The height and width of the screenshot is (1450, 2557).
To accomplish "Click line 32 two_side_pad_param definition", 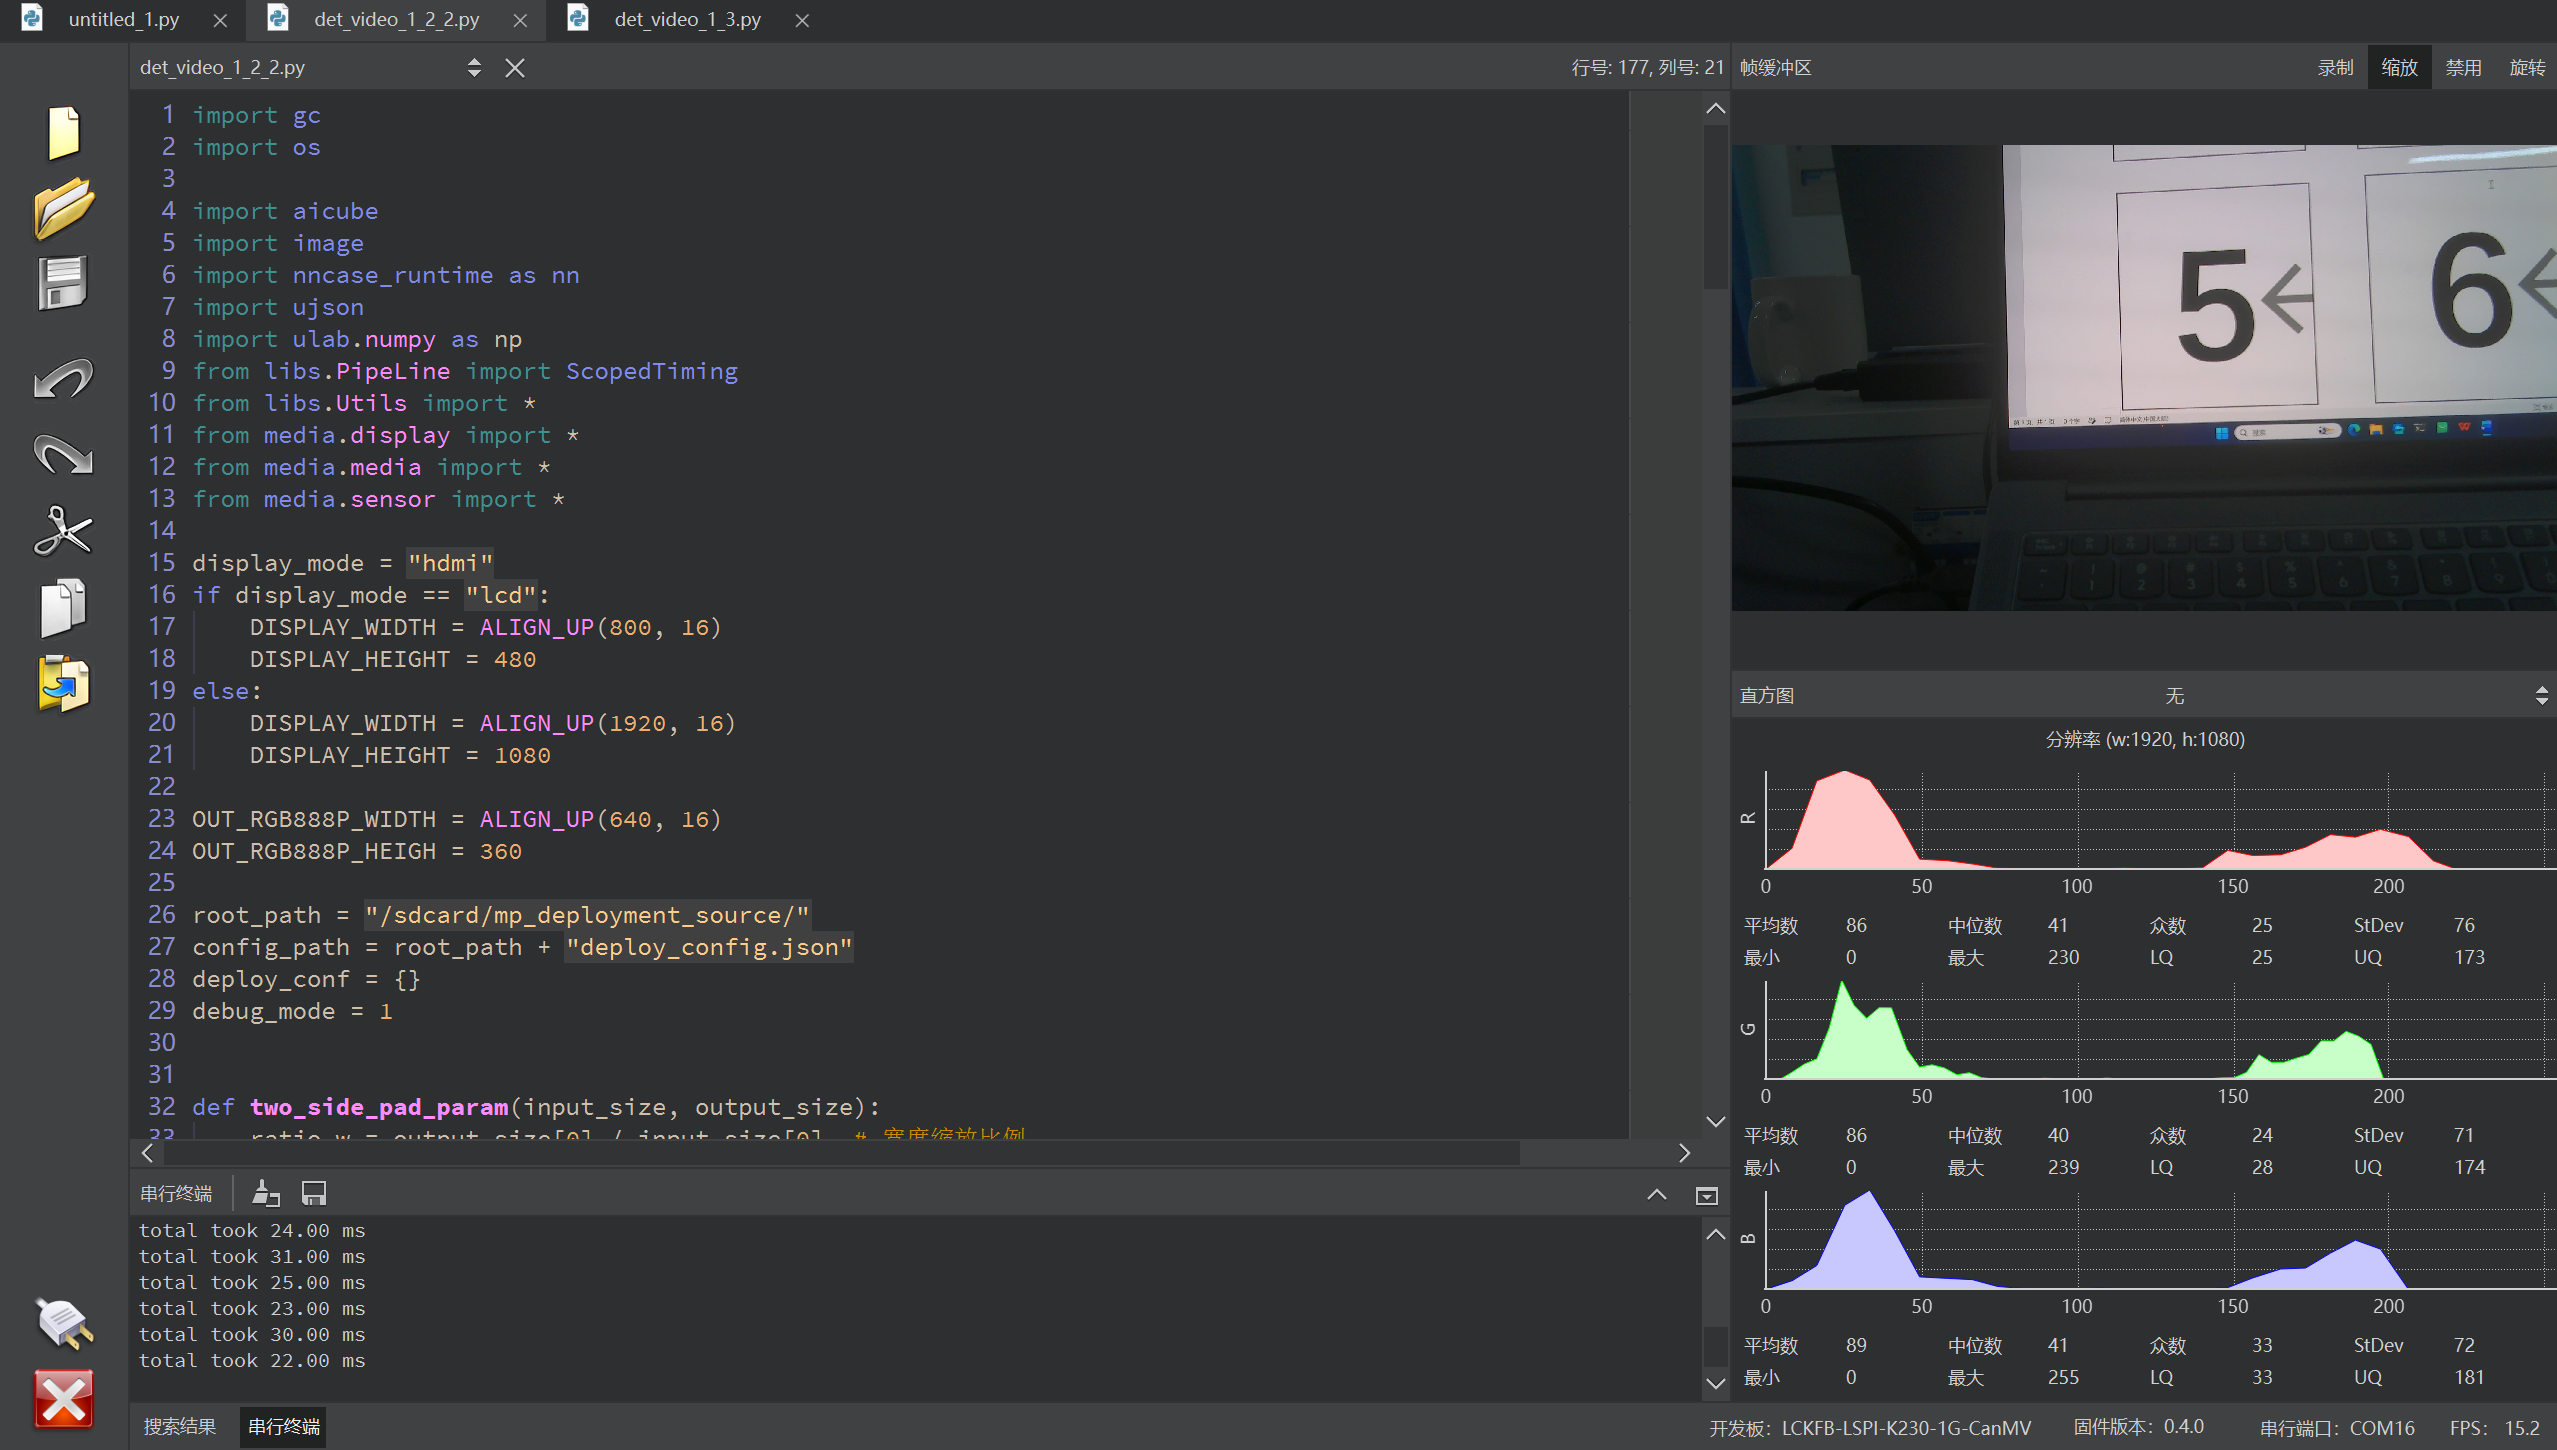I will click(x=536, y=1107).
